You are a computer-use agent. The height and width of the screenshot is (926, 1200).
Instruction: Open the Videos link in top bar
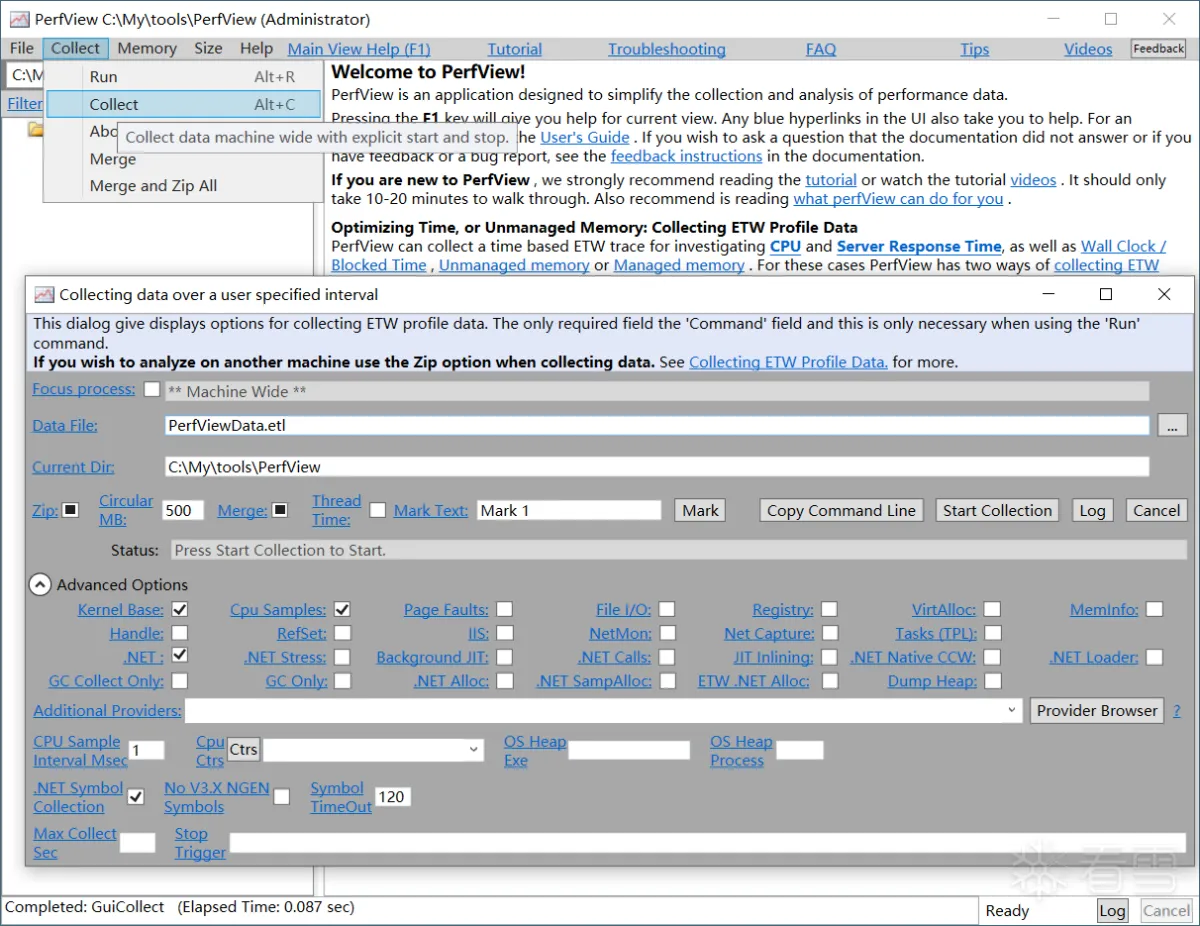pos(1088,49)
